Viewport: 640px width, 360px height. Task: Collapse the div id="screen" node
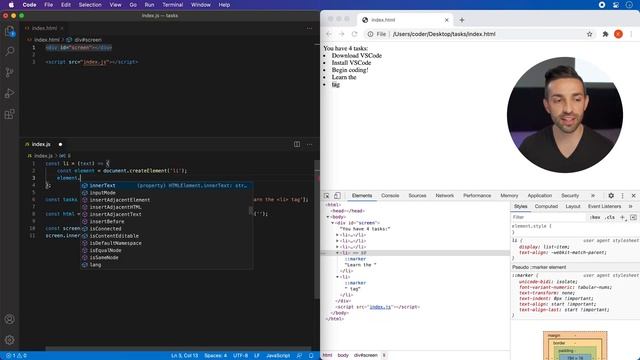click(x=333, y=223)
